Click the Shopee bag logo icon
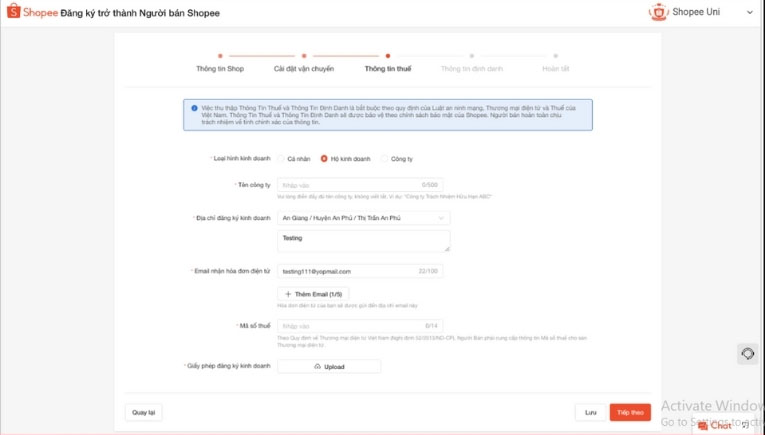The image size is (765, 435). tap(14, 11)
